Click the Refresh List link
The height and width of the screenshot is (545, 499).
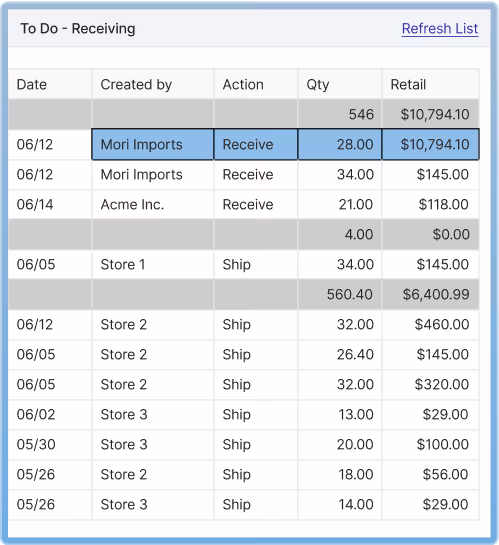(440, 29)
